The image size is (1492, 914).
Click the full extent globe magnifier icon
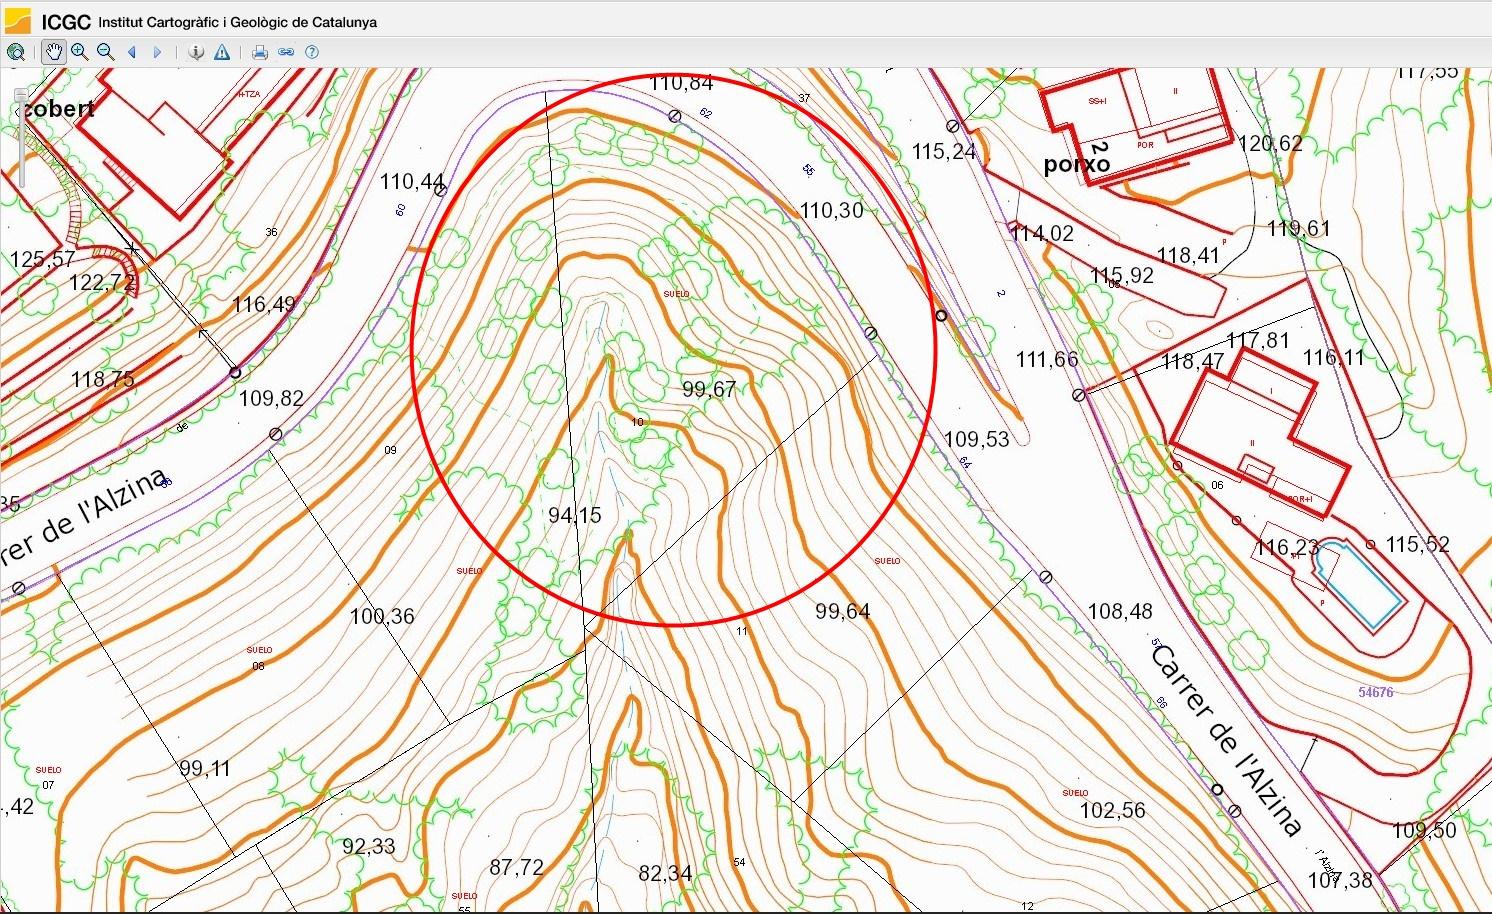15,52
